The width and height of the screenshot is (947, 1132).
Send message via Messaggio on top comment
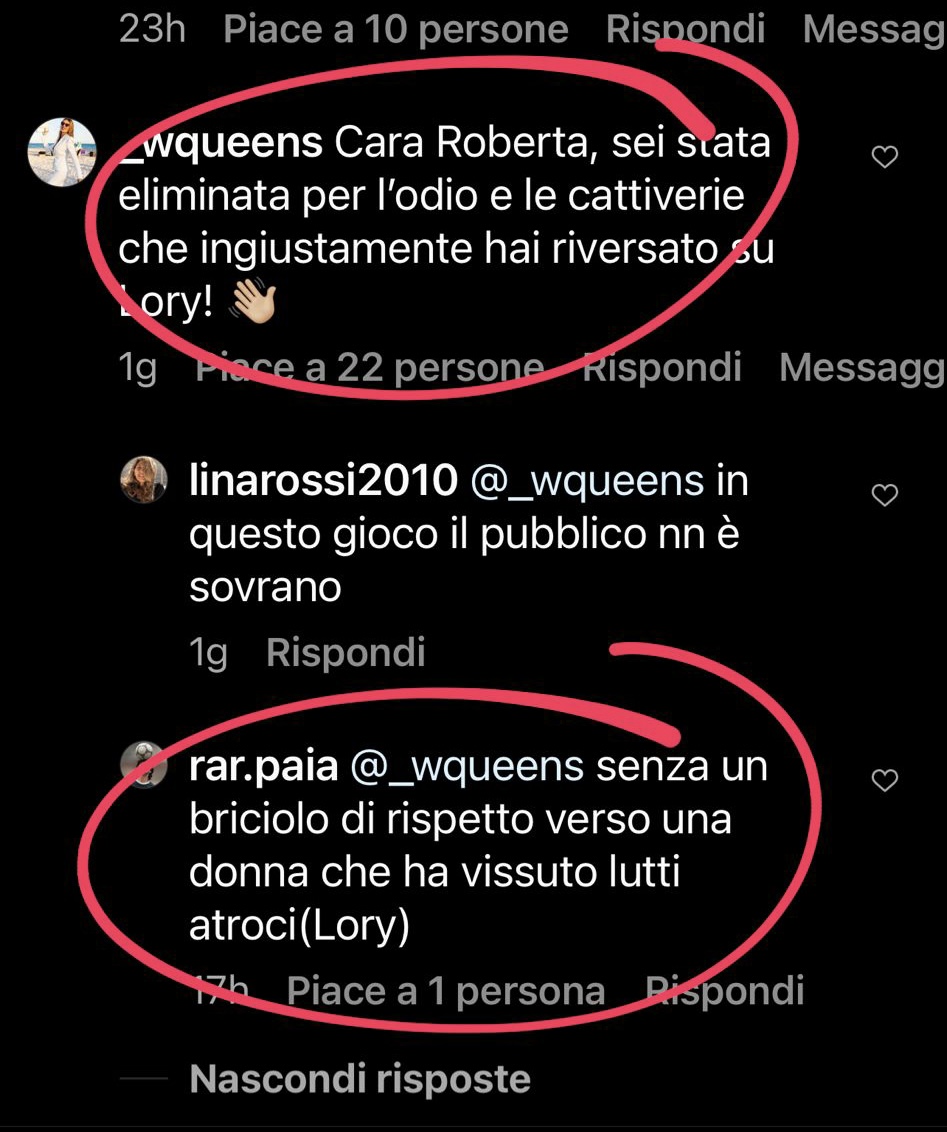pyautogui.click(x=874, y=30)
